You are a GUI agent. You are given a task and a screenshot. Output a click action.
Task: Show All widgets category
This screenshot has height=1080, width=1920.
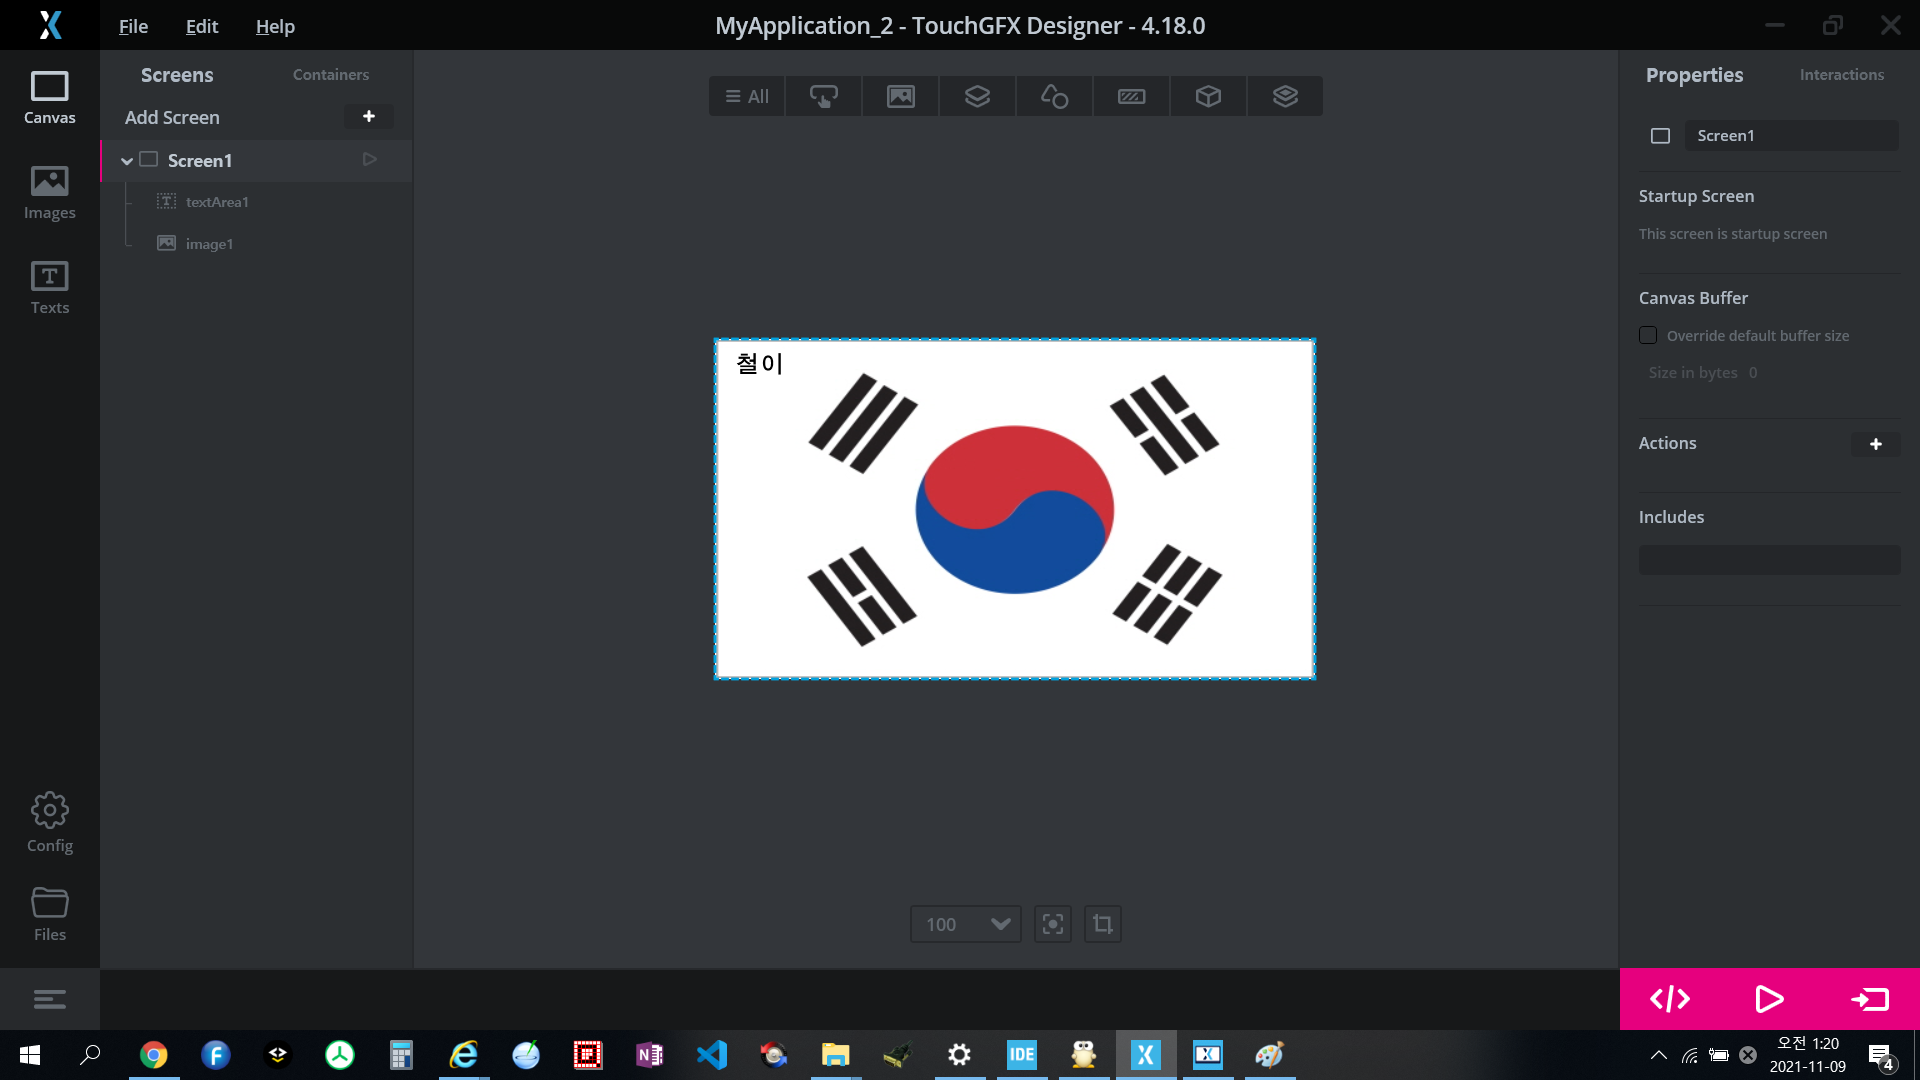tap(747, 96)
